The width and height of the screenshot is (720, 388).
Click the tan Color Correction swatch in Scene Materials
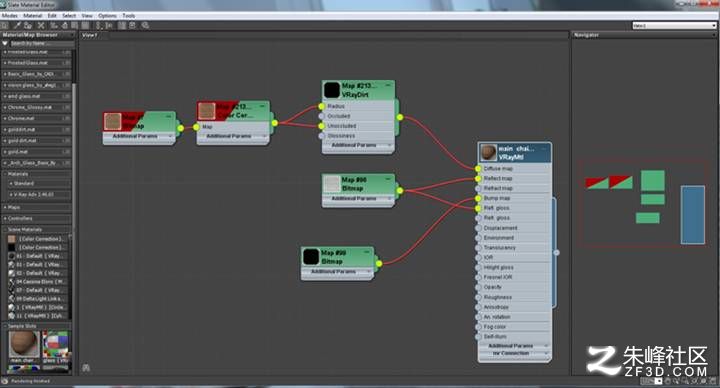[11, 239]
